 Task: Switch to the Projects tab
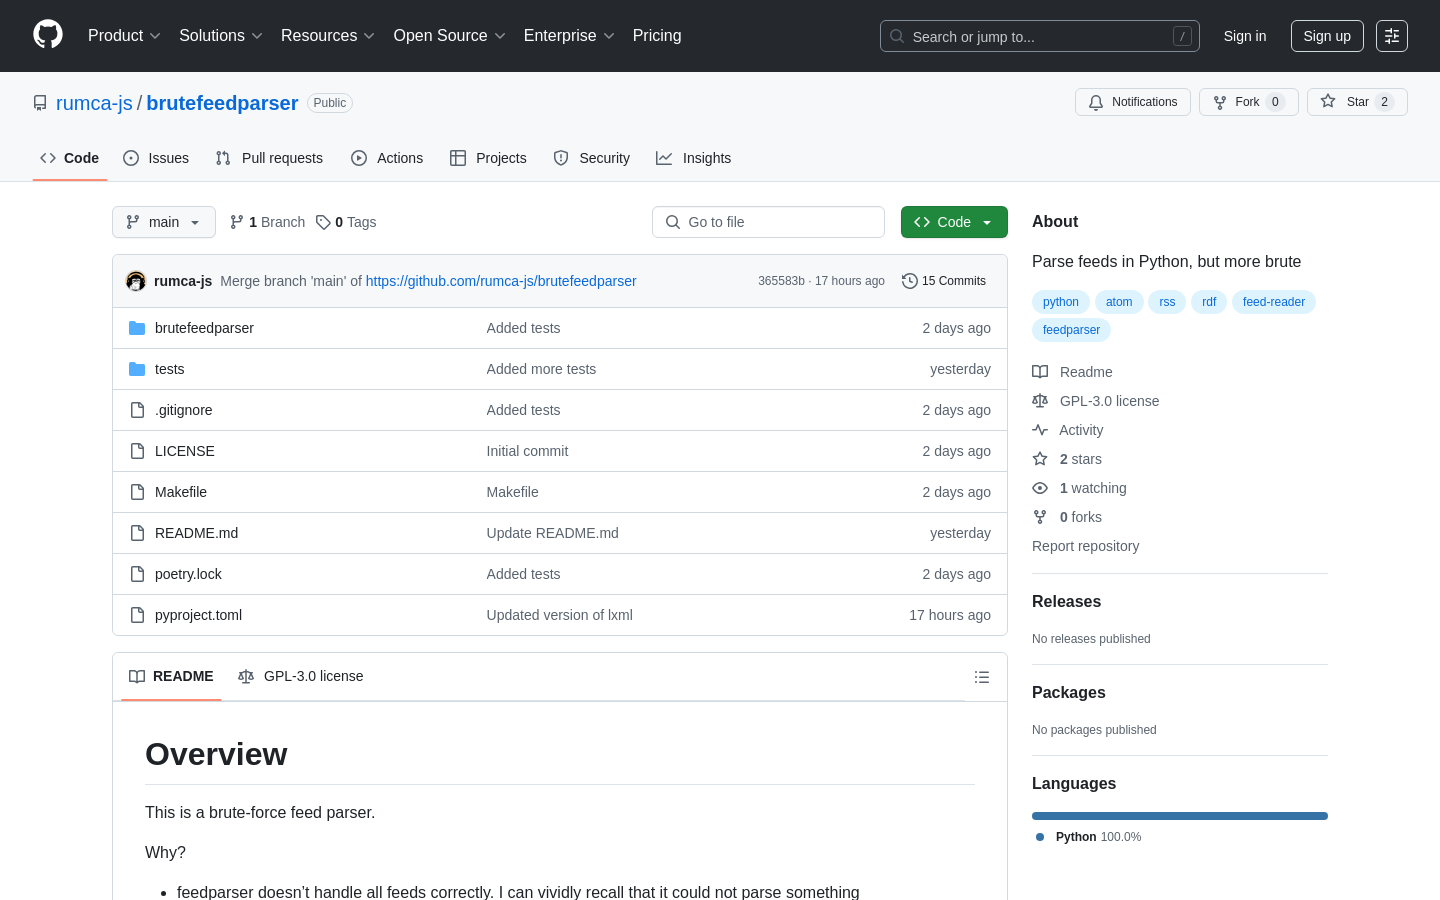tap(488, 158)
